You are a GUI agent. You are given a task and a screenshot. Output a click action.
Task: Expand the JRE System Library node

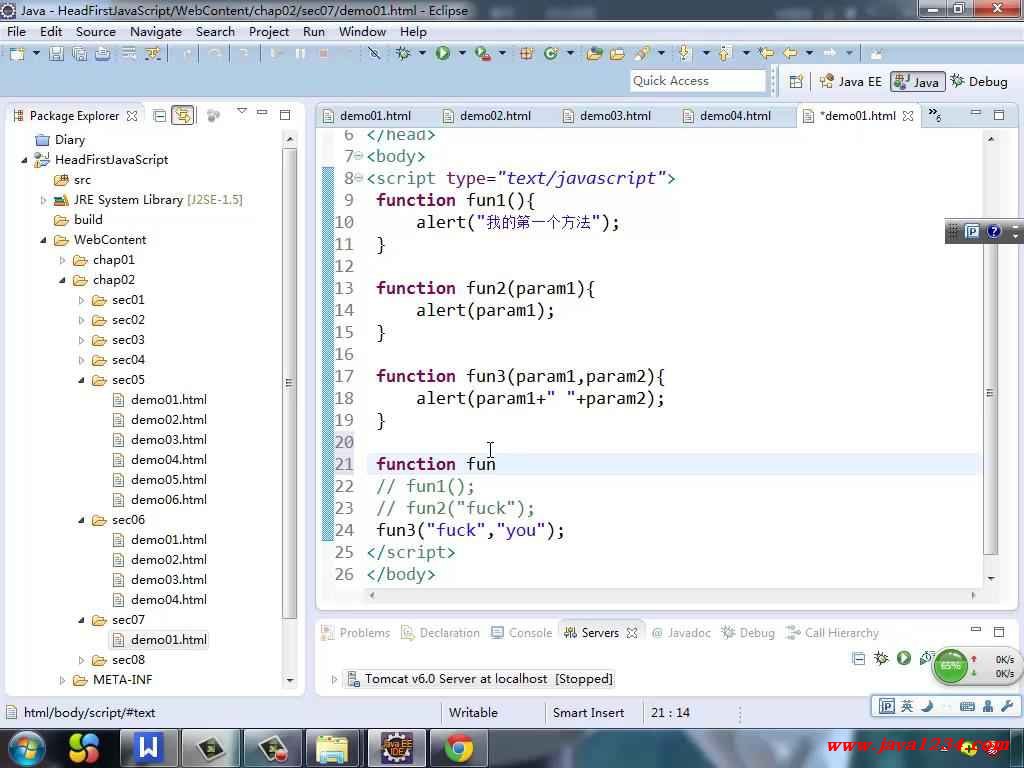(x=44, y=200)
